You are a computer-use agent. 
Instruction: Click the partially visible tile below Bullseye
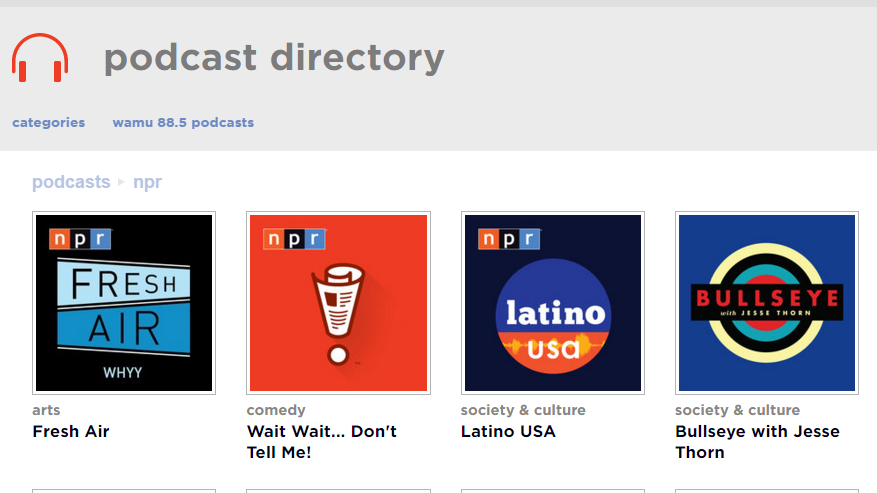pyautogui.click(x=766, y=490)
